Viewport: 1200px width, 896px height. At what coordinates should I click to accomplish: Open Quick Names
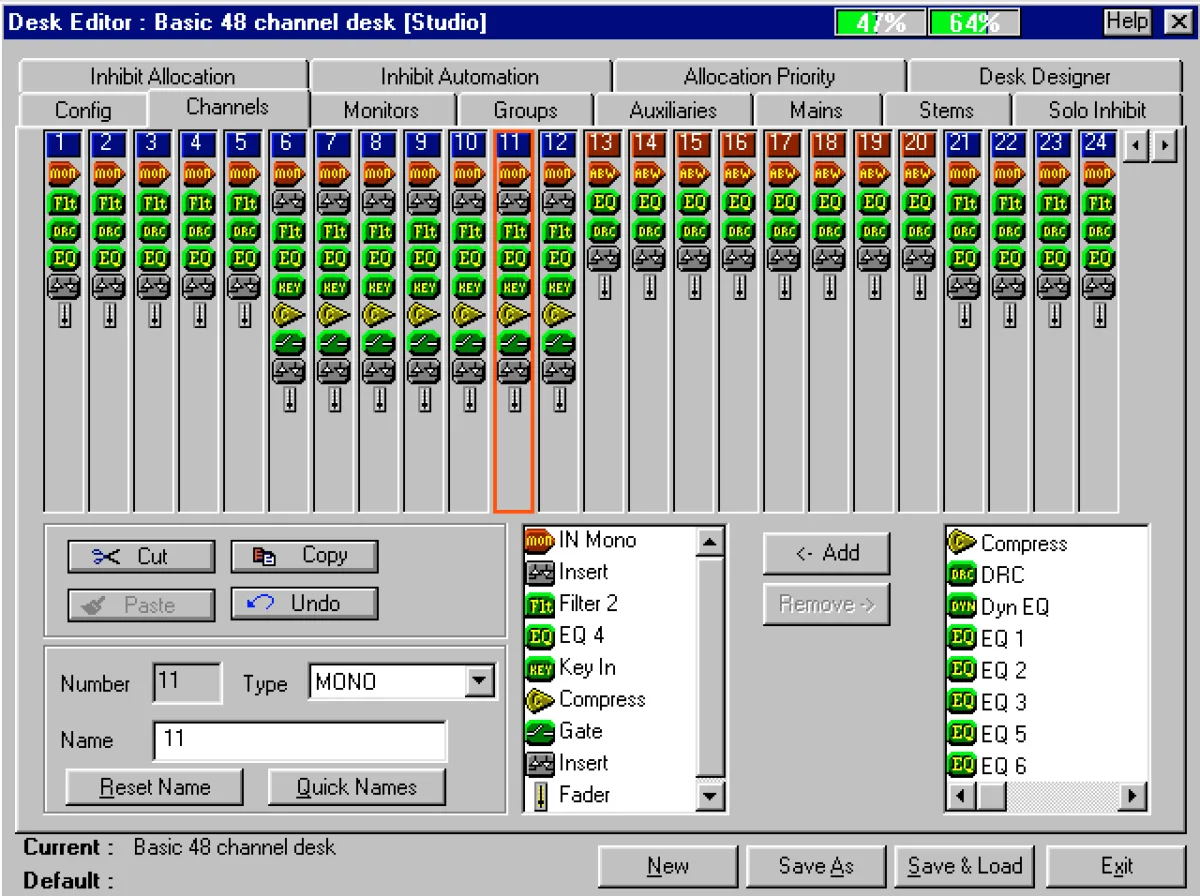(356, 787)
